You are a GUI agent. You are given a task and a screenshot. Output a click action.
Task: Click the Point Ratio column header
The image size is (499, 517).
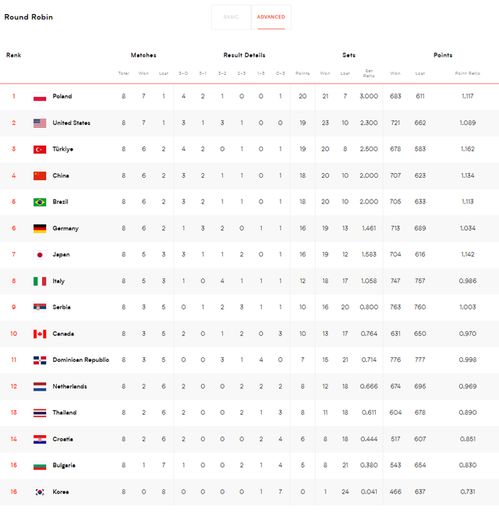[x=467, y=73]
